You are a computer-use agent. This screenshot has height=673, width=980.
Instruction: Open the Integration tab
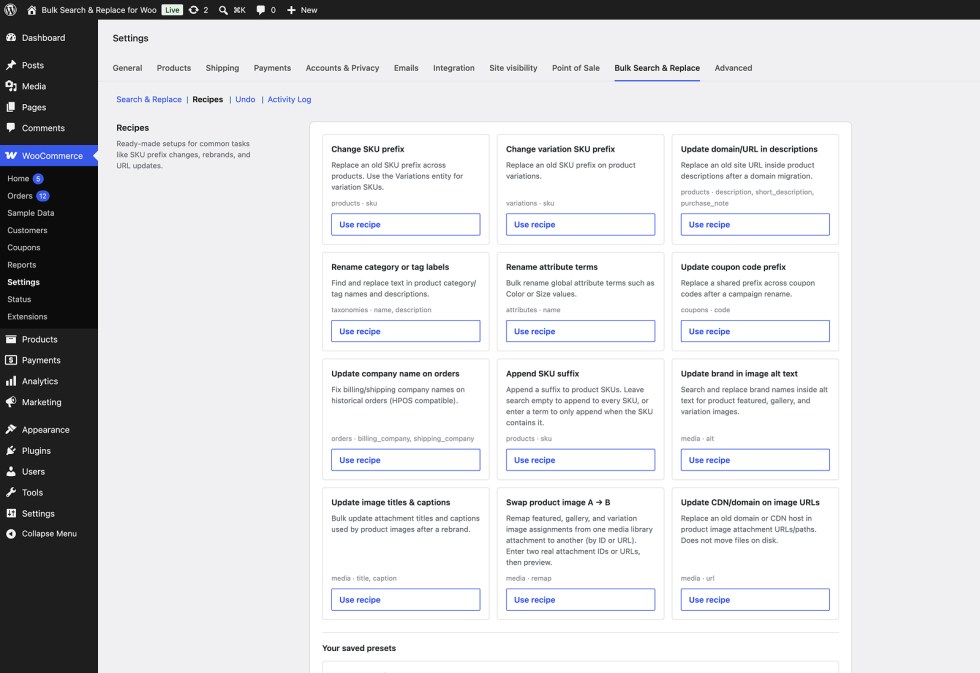[x=454, y=68]
